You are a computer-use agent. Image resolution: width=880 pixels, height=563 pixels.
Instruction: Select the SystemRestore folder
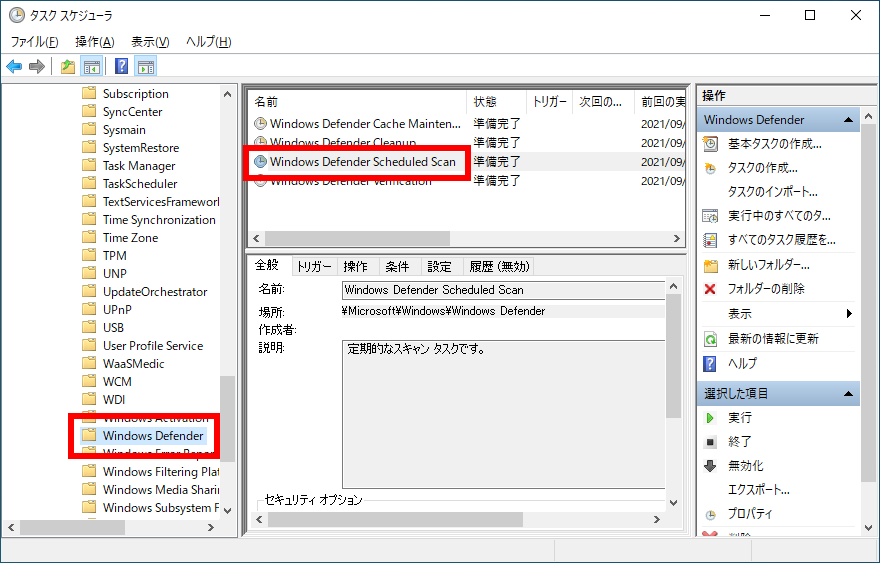click(x=141, y=148)
